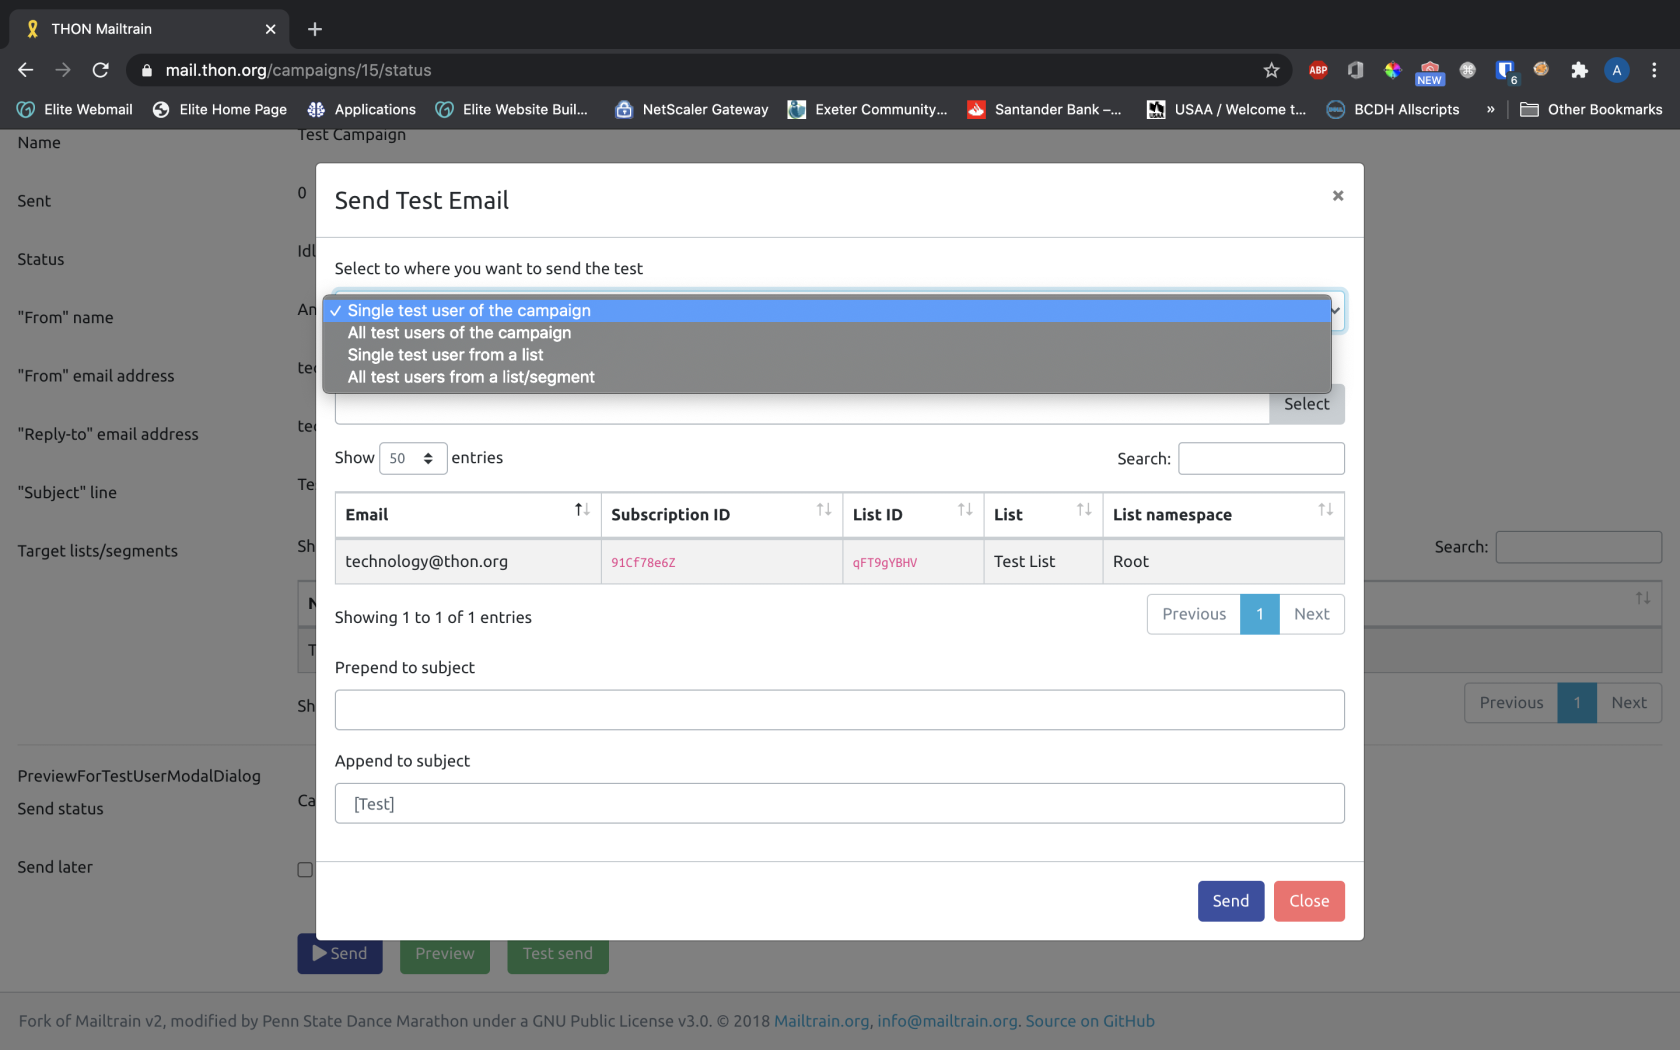This screenshot has width=1680, height=1050.
Task: Choose 'Single test user from a list'
Action: click(827, 355)
